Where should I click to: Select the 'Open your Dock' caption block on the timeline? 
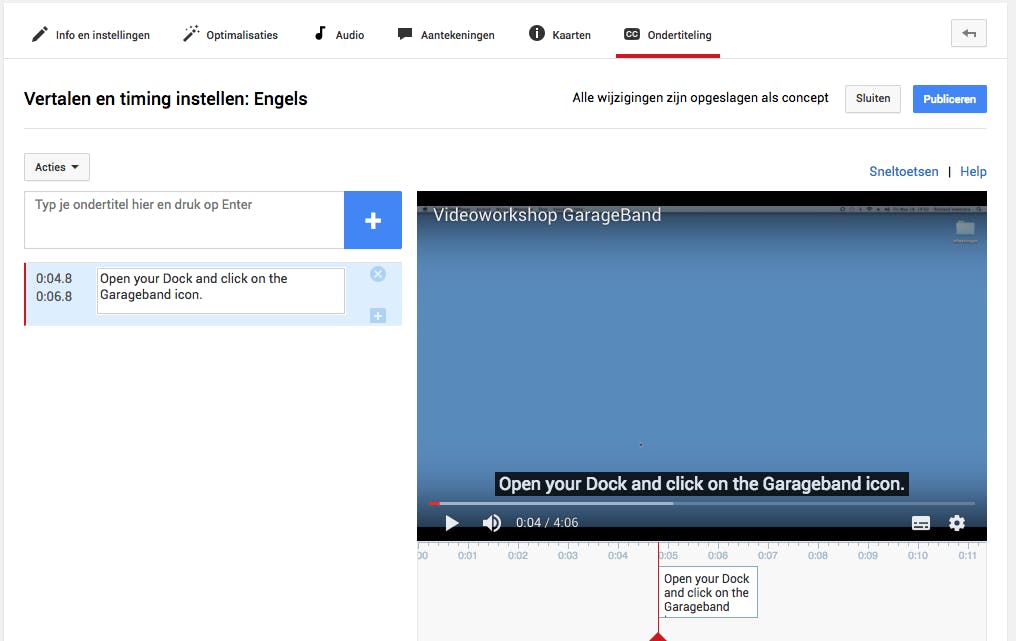click(x=708, y=592)
